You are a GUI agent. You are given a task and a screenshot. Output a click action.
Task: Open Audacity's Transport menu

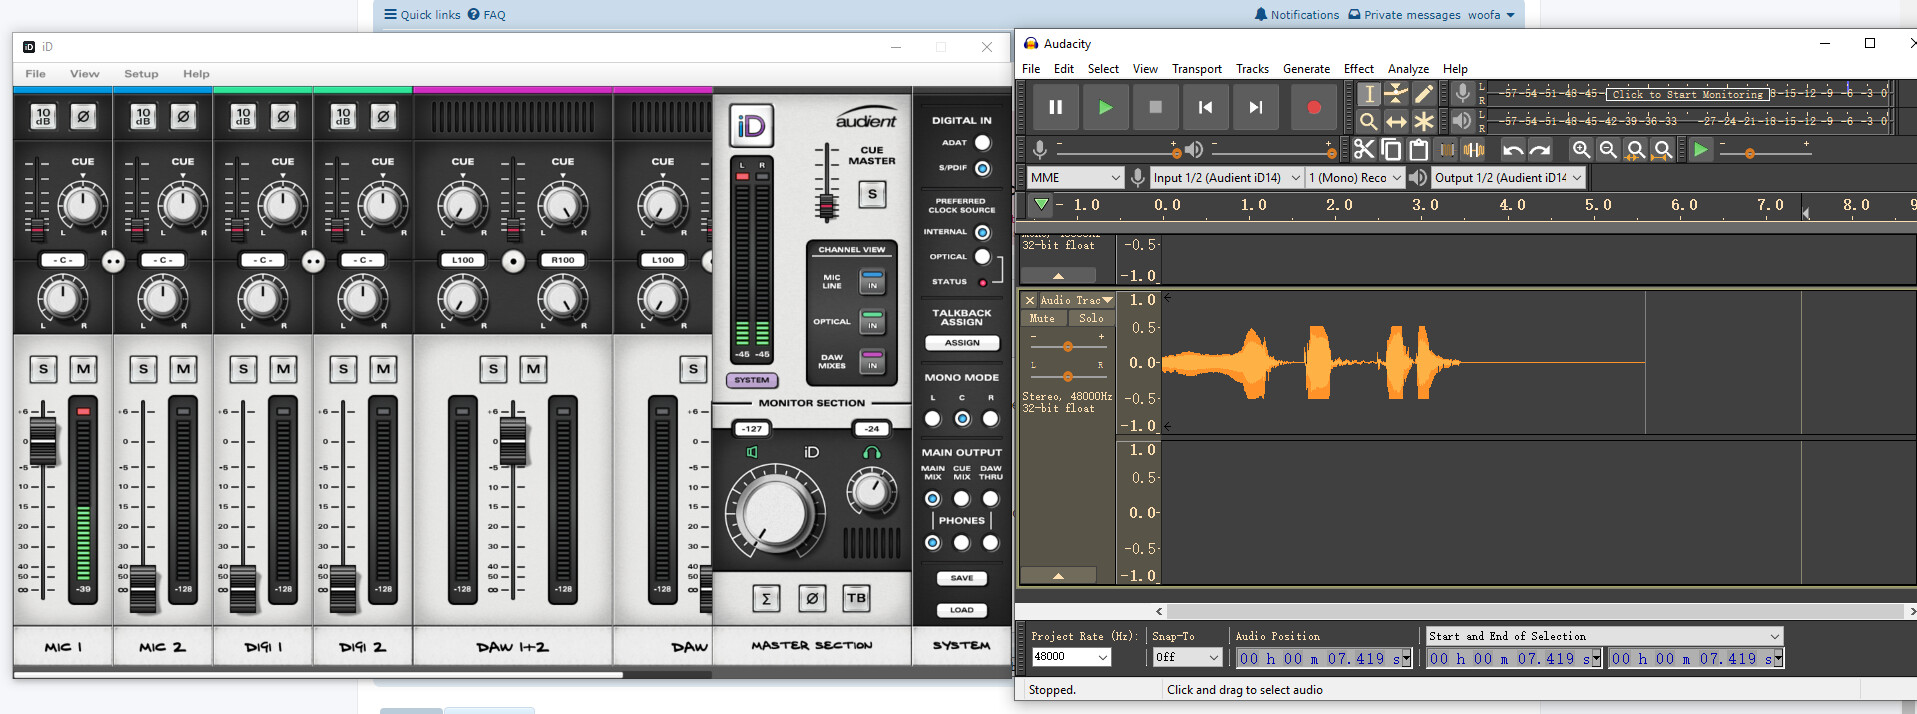[x=1196, y=69]
